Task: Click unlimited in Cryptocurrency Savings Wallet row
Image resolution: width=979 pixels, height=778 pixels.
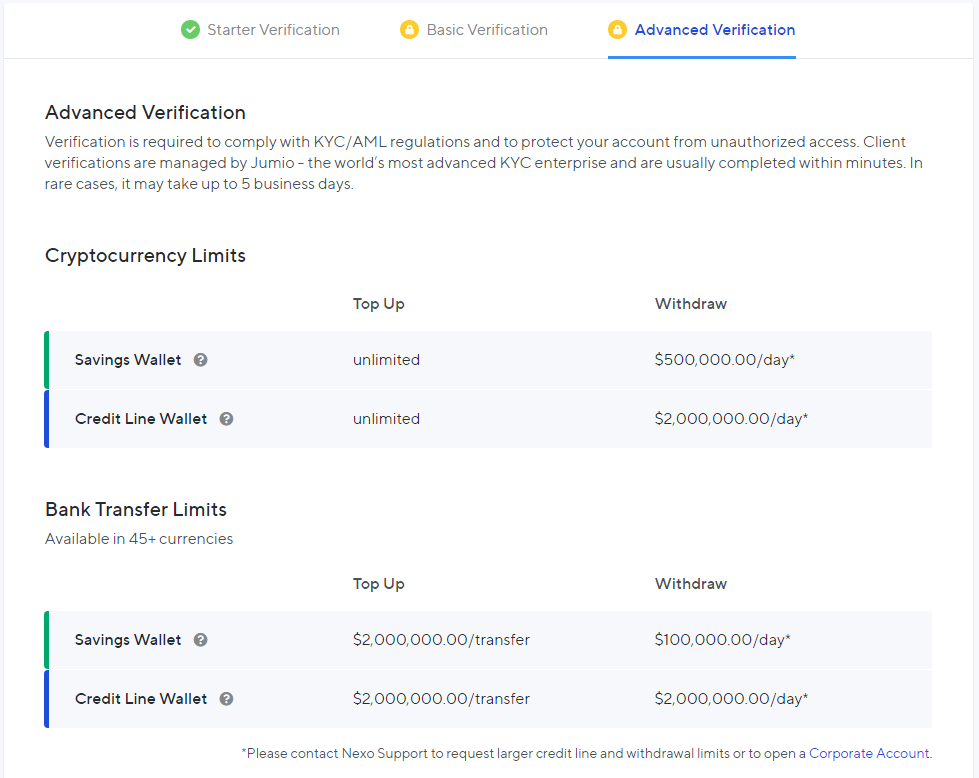Action: point(386,360)
